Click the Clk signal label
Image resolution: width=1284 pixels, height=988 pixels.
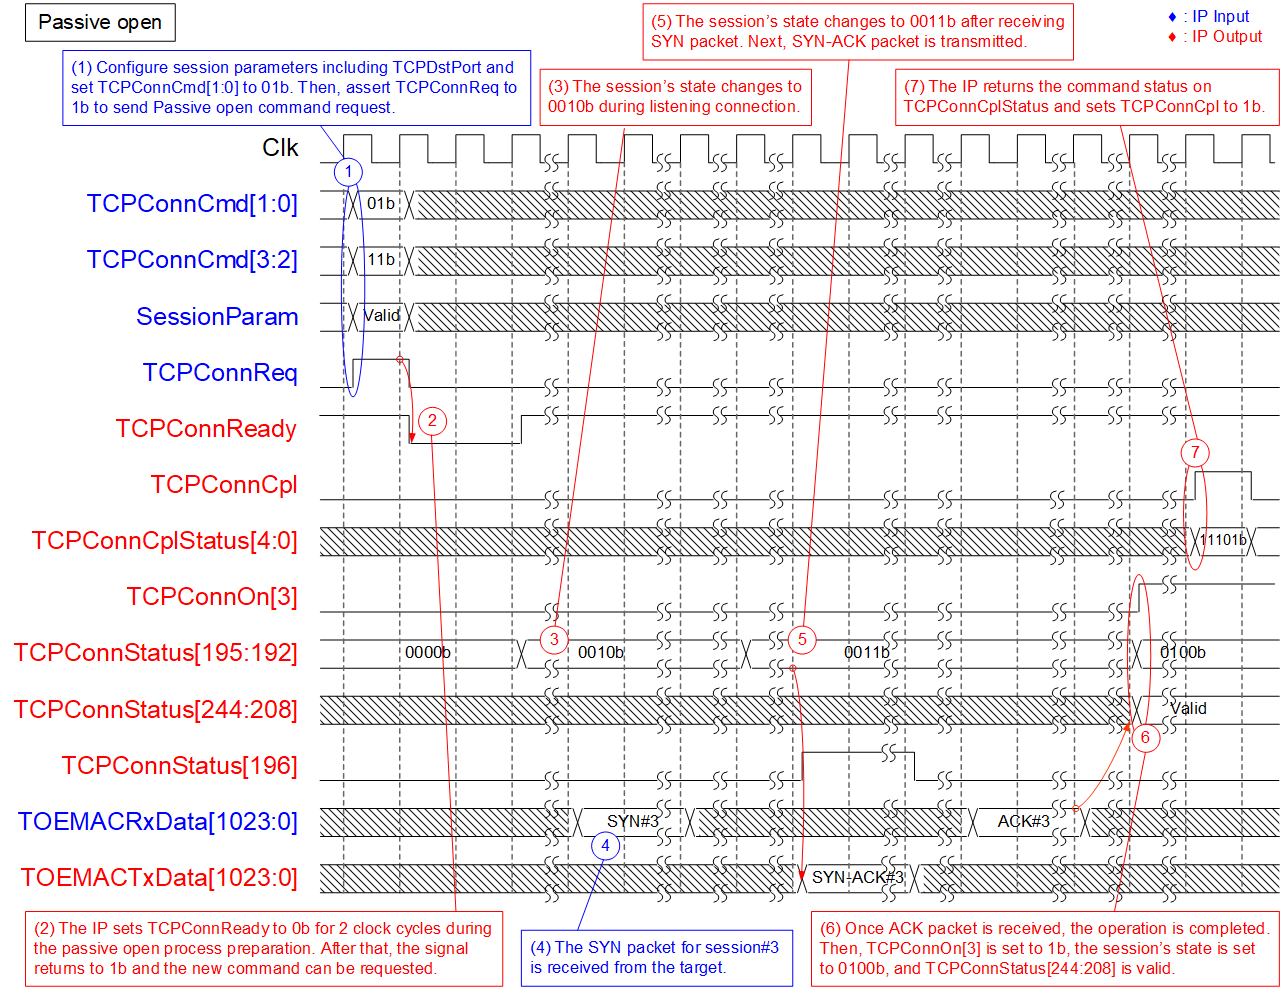(x=280, y=148)
